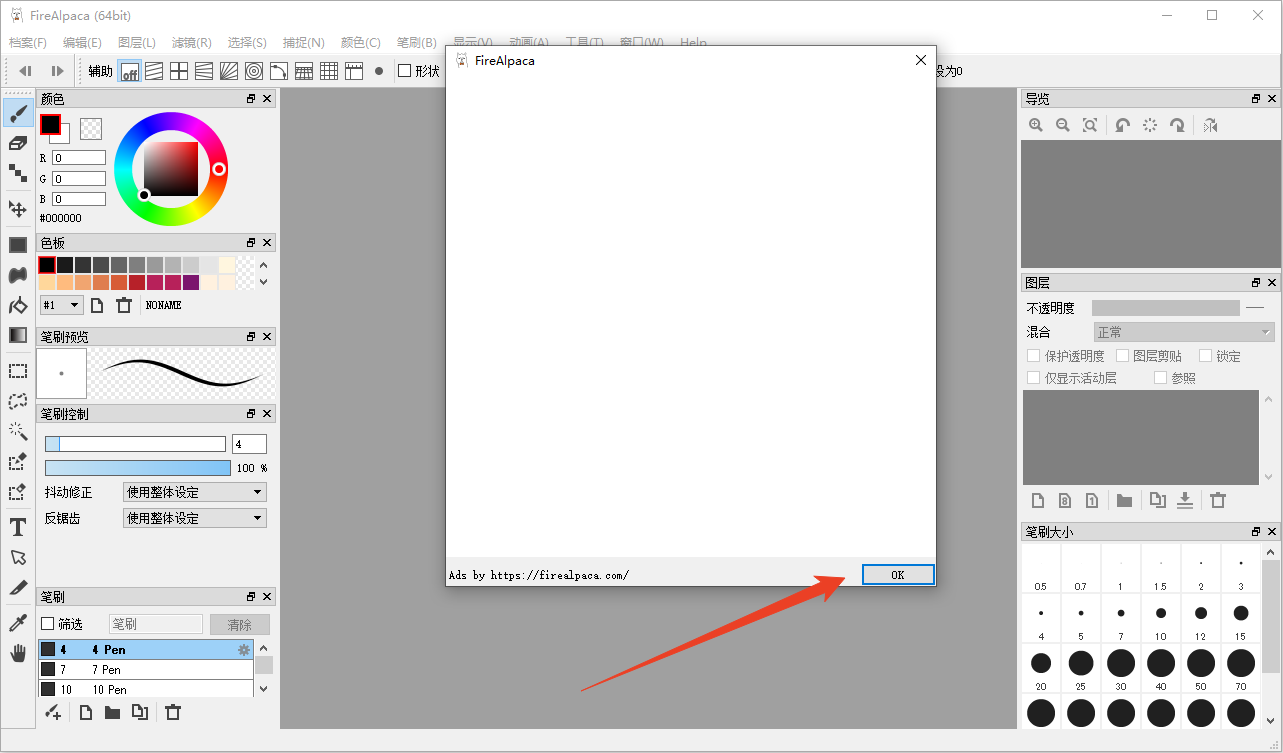The height and width of the screenshot is (753, 1283).
Task: Select the Text tool
Action: pyautogui.click(x=18, y=527)
